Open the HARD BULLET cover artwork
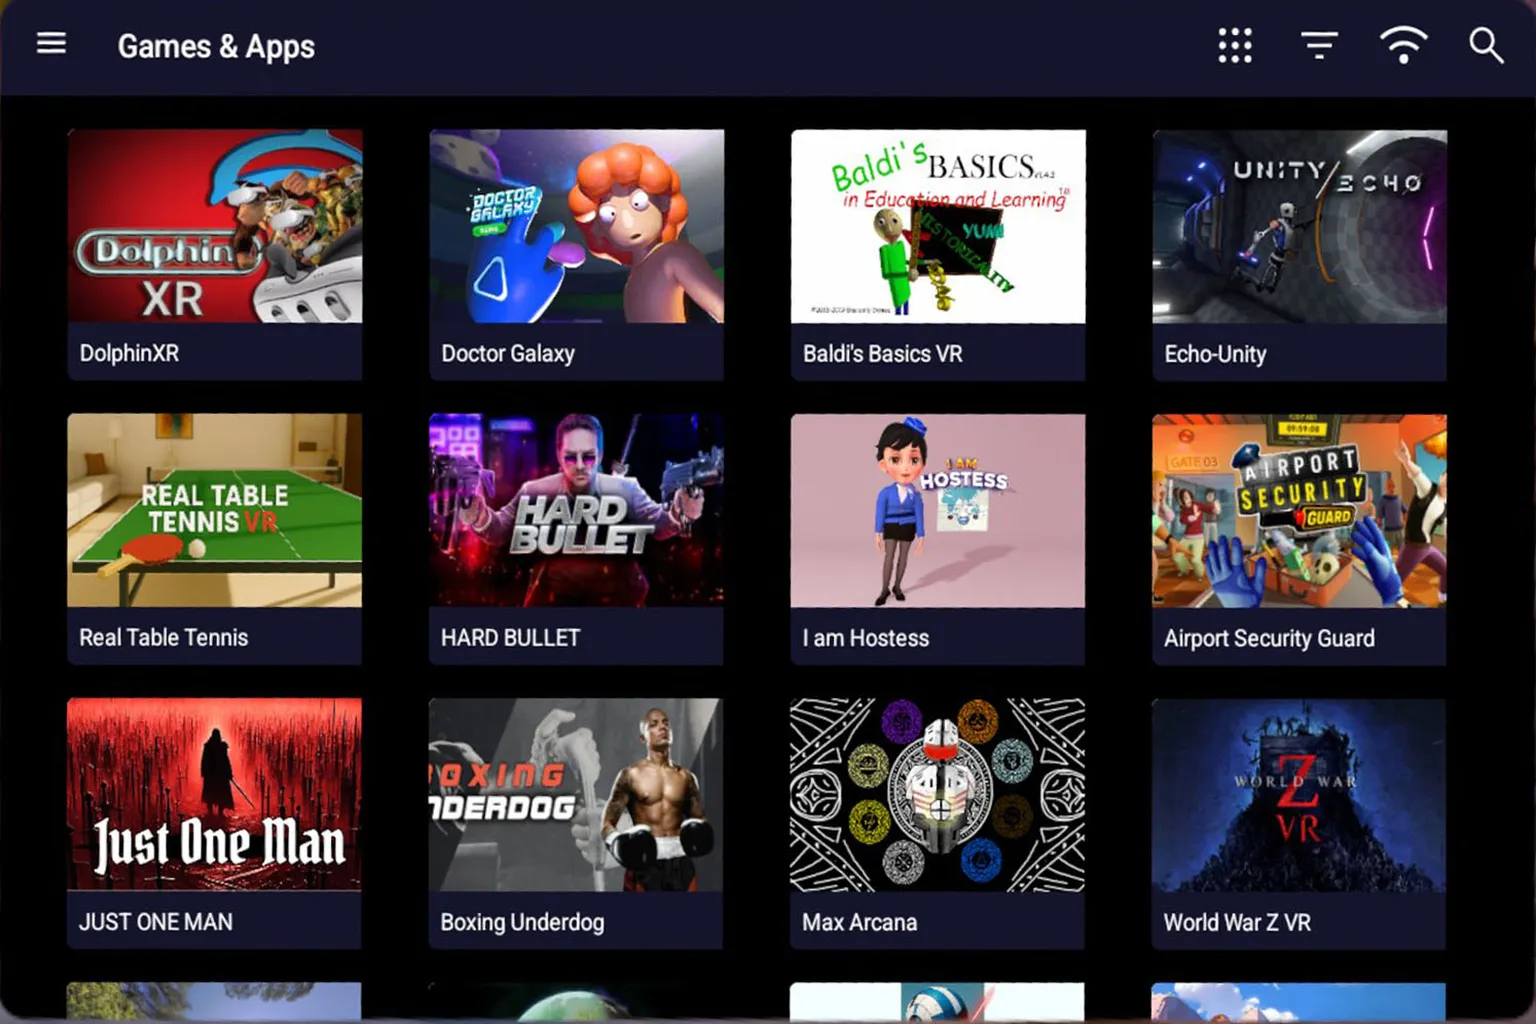This screenshot has width=1536, height=1024. click(577, 510)
